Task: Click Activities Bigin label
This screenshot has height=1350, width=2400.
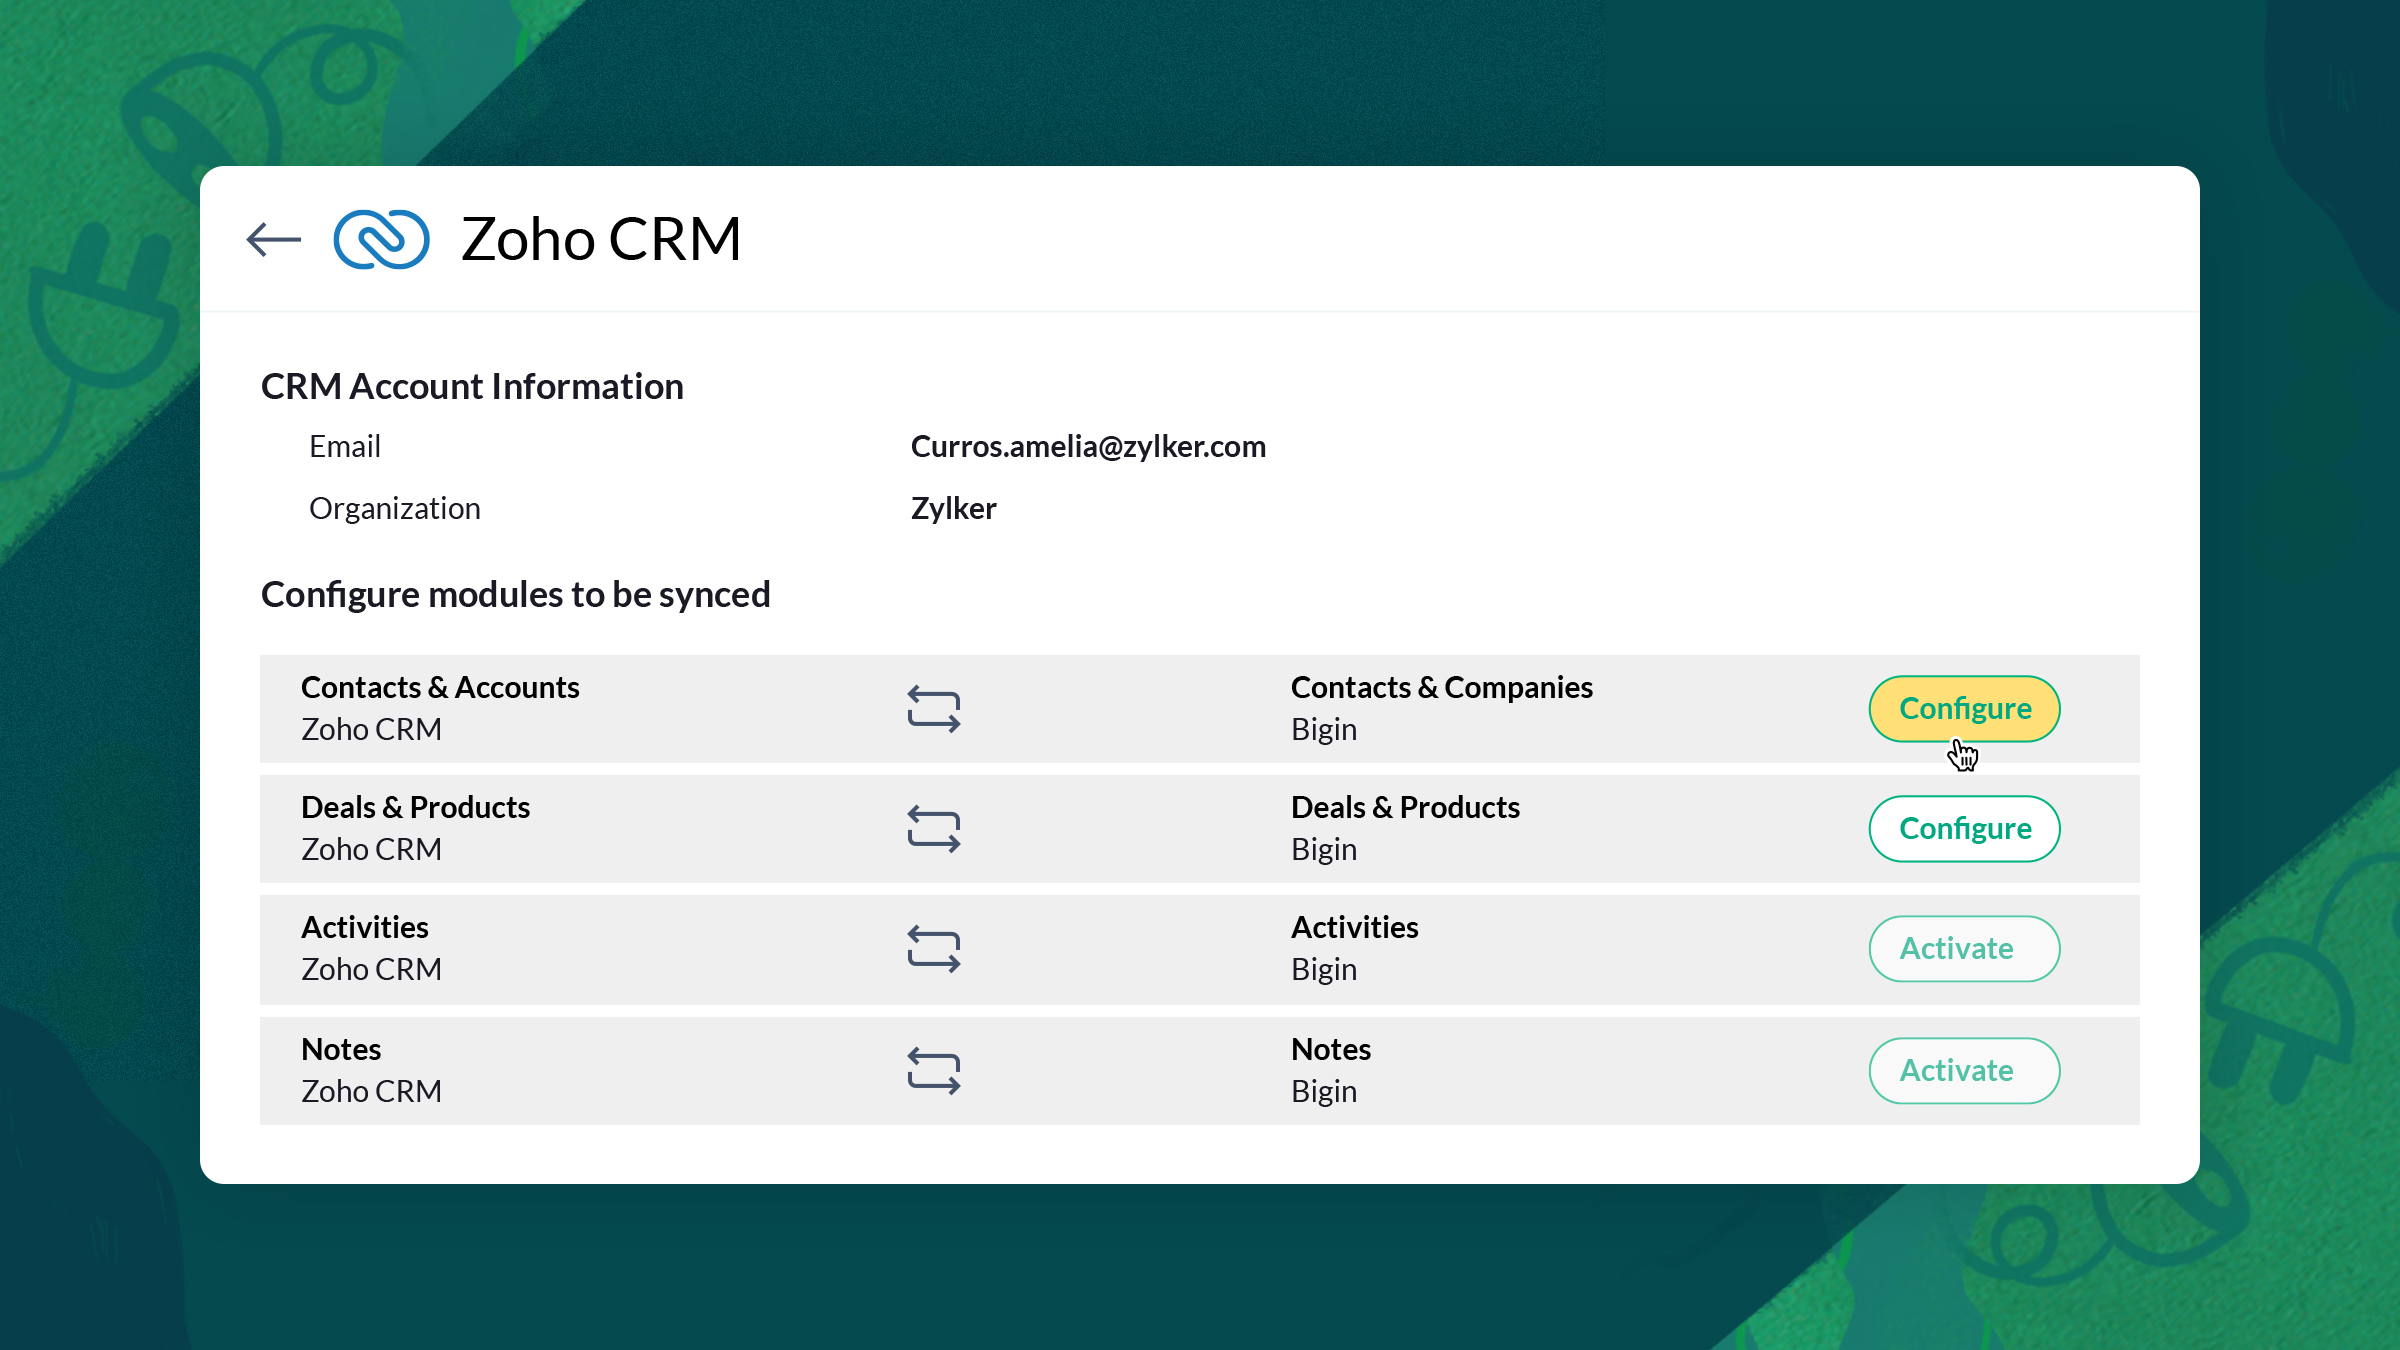Action: tap(1354, 949)
